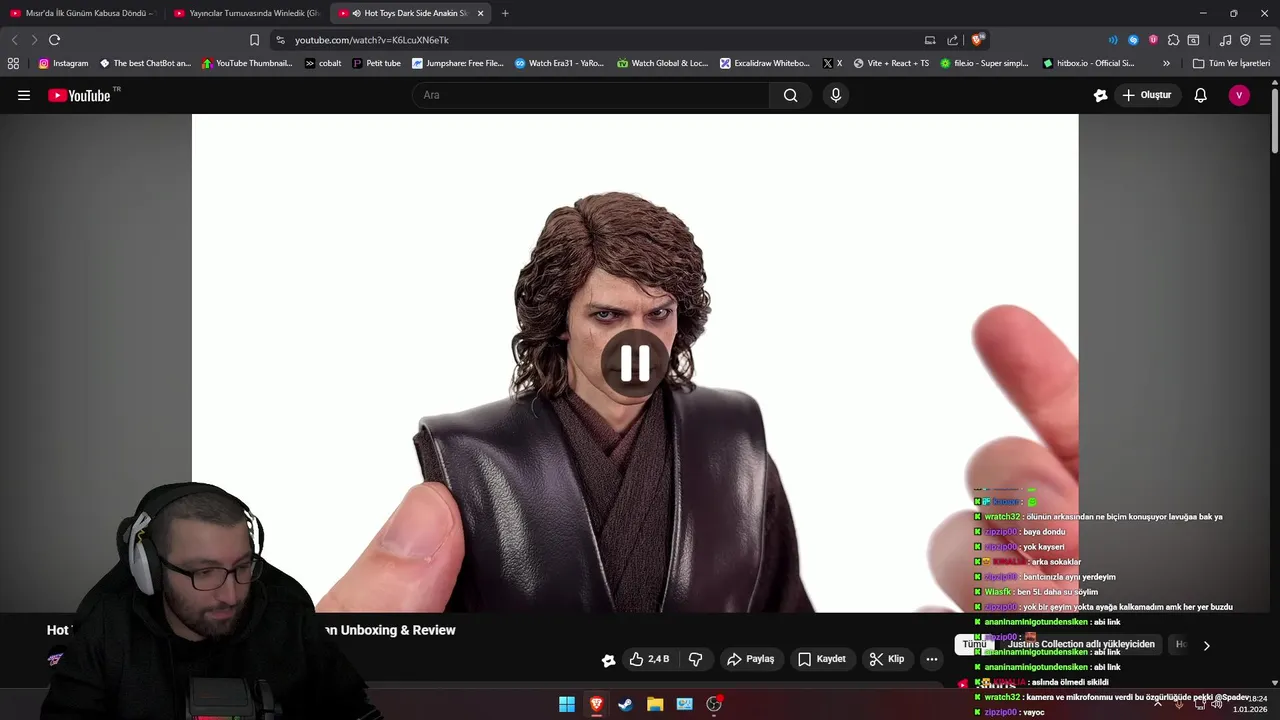Open the pink shield extension icon
The image size is (1280, 720).
1153,40
